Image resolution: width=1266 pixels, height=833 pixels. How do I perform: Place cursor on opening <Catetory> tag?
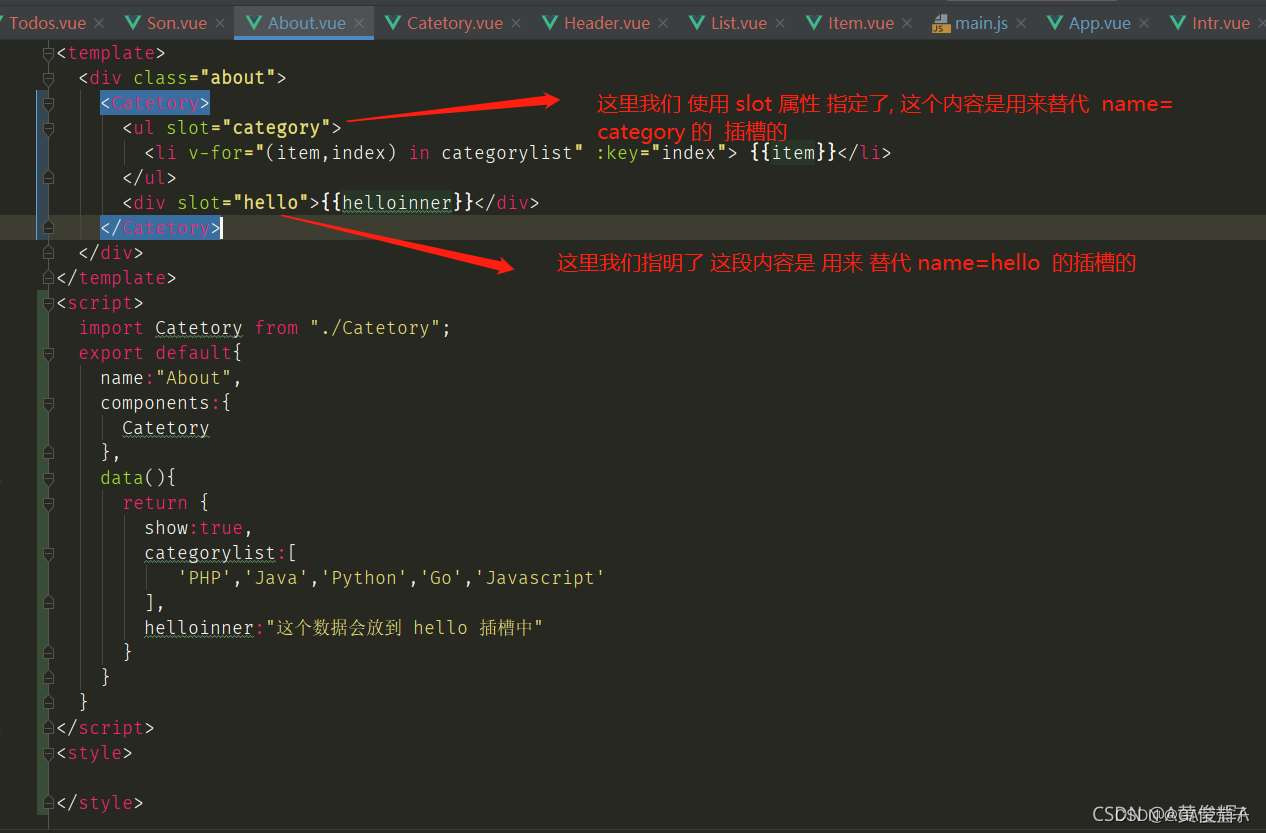click(x=155, y=103)
